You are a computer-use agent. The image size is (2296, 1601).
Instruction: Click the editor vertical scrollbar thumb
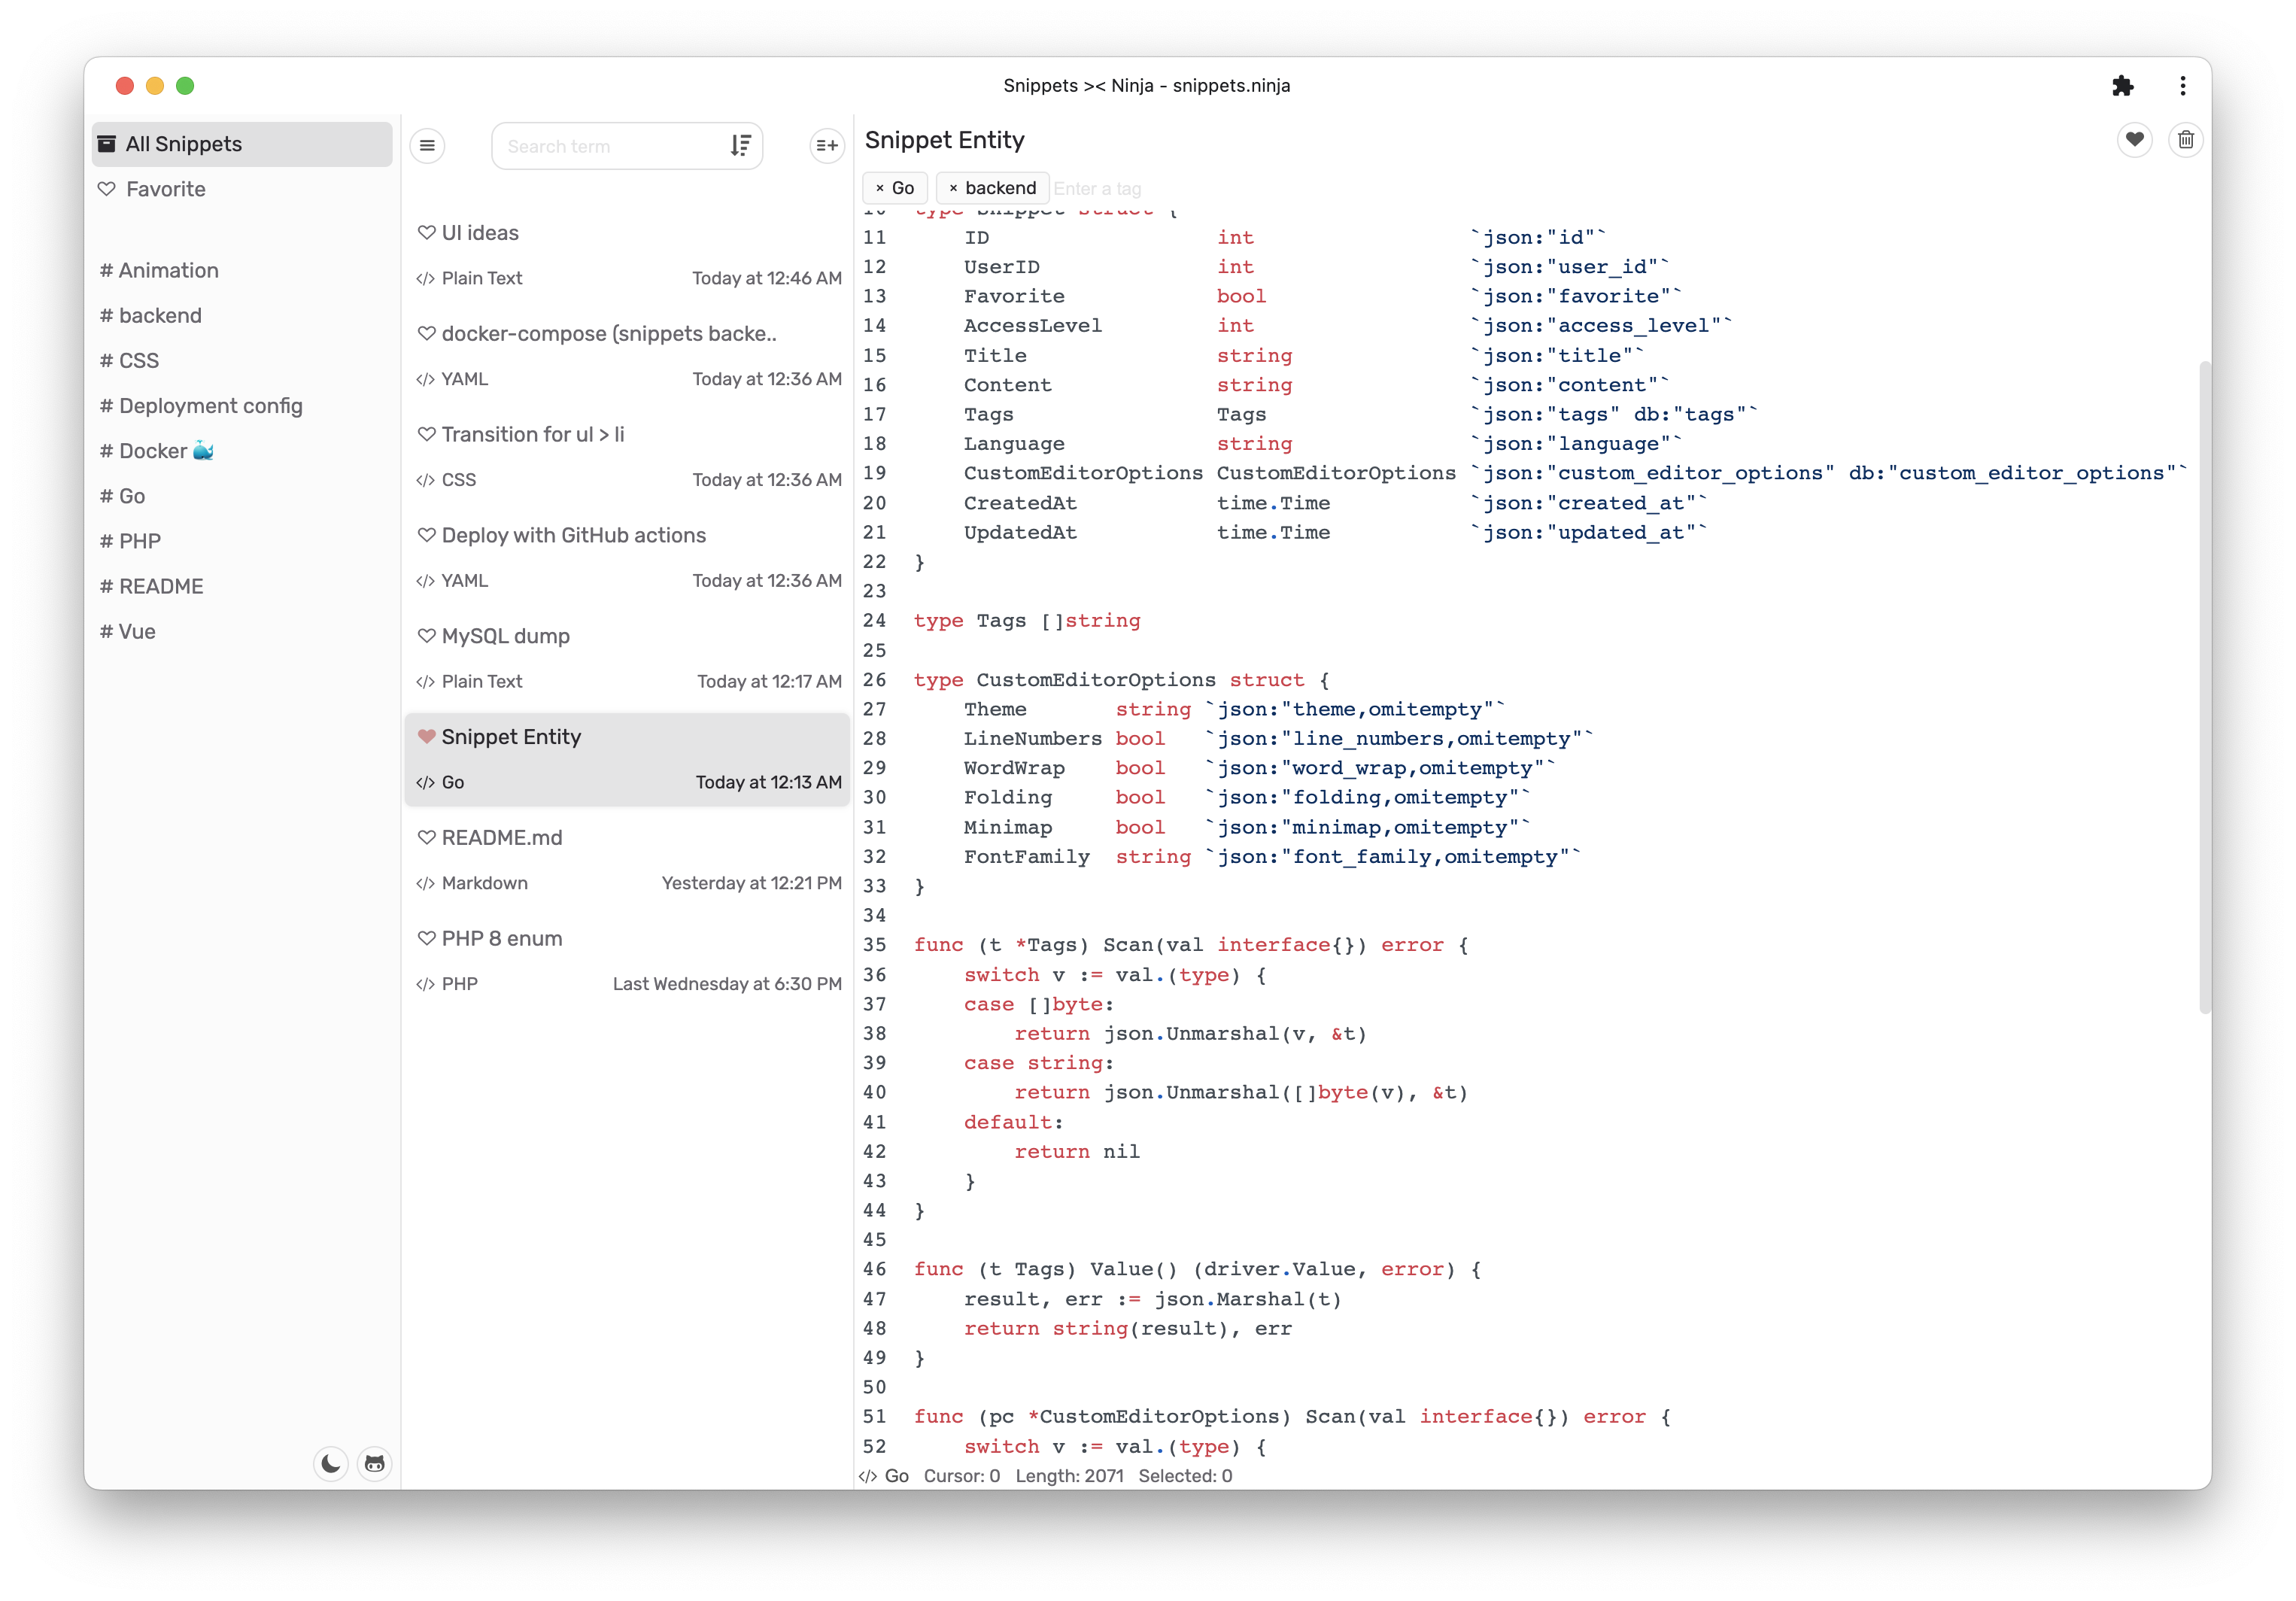coord(2204,688)
